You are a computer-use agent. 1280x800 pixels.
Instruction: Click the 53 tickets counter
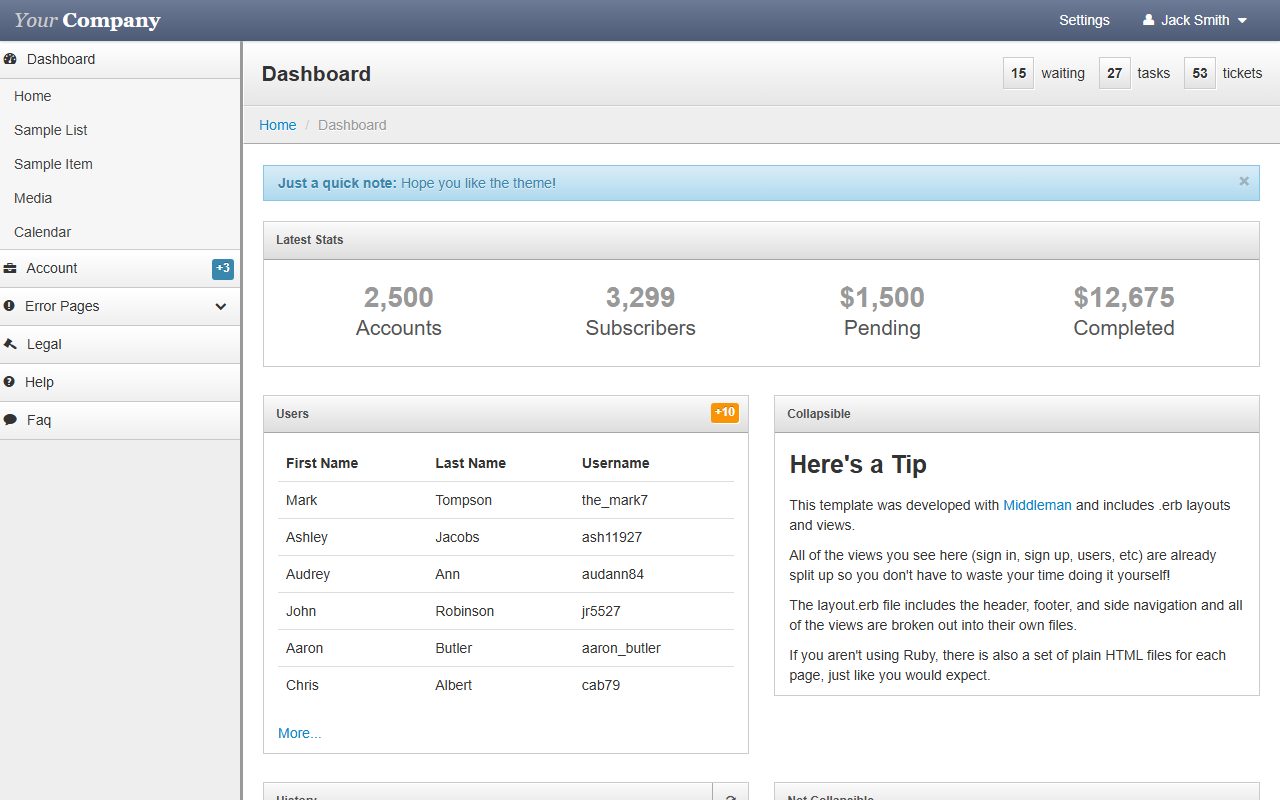pyautogui.click(x=1224, y=73)
